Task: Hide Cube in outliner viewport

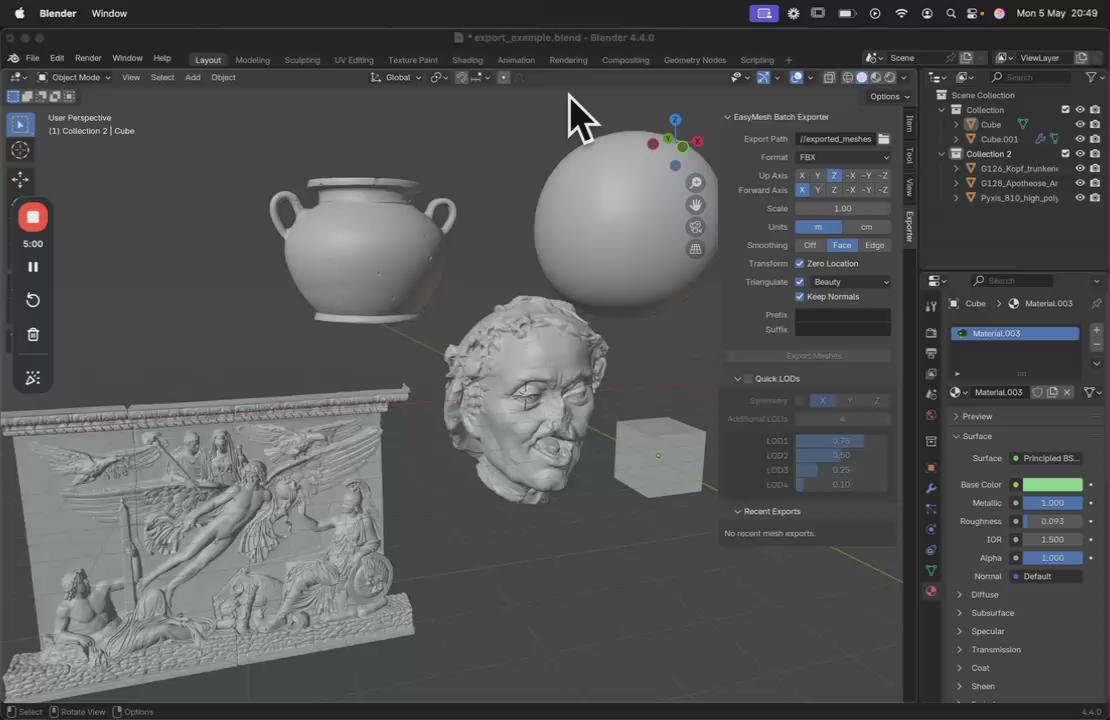Action: pyautogui.click(x=1080, y=125)
